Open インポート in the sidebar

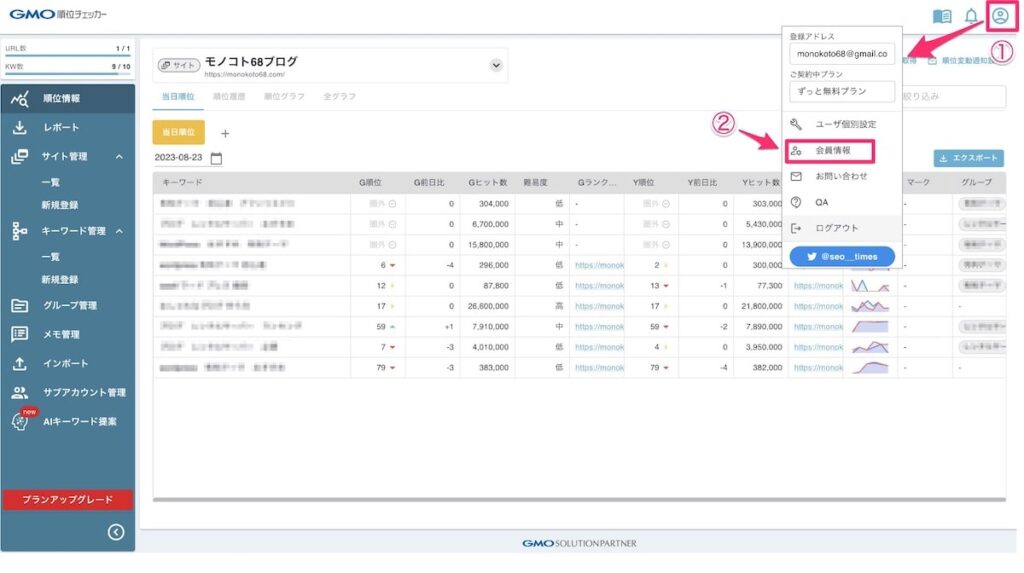coord(68,363)
